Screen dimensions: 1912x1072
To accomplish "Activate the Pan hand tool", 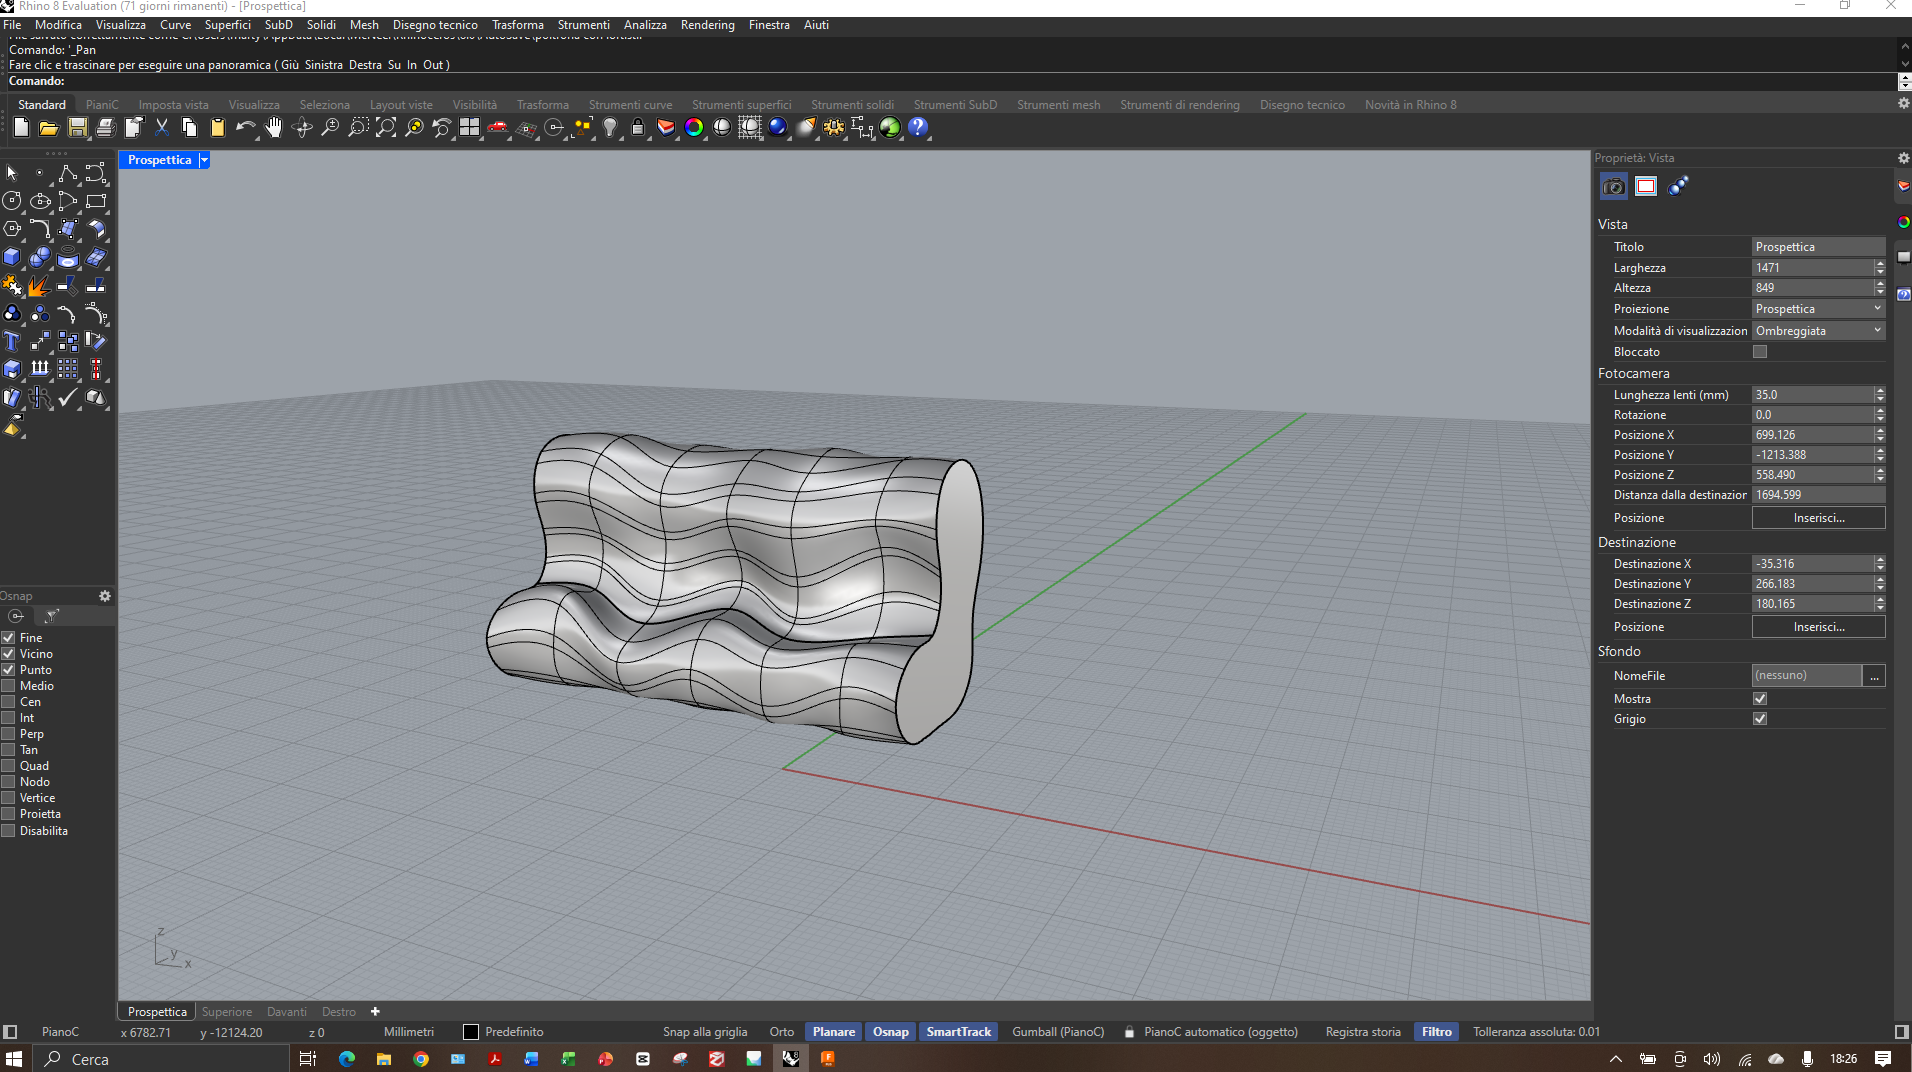I will 273,128.
